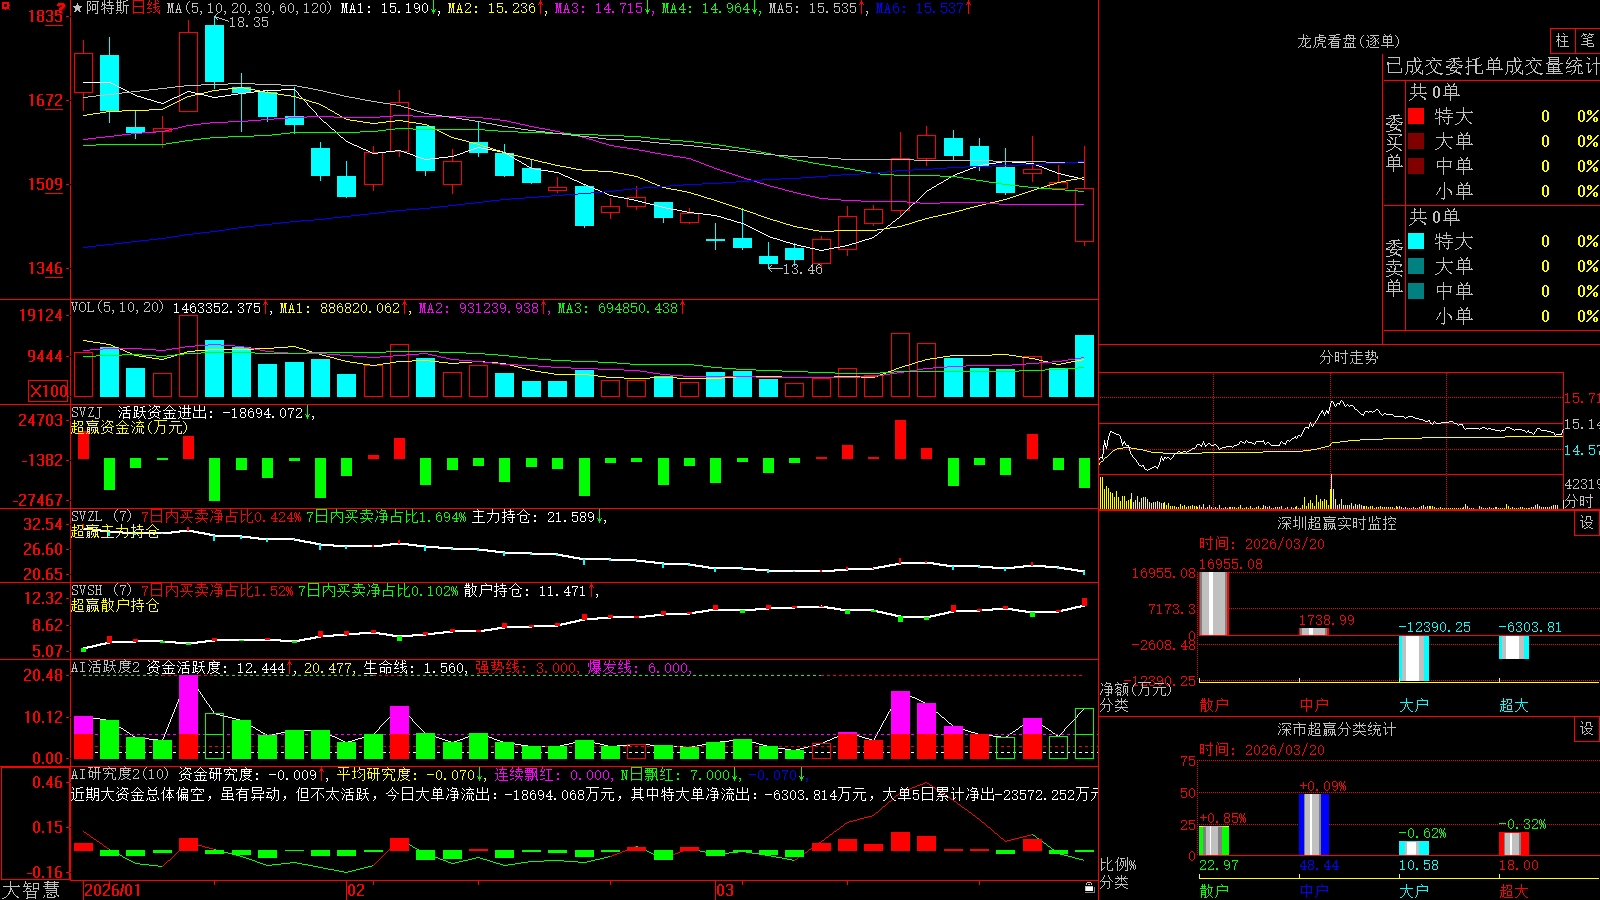Screen dimensions: 1600x900
Task: Click the teal 大单 swatch under 委卖单
Action: tap(1416, 266)
